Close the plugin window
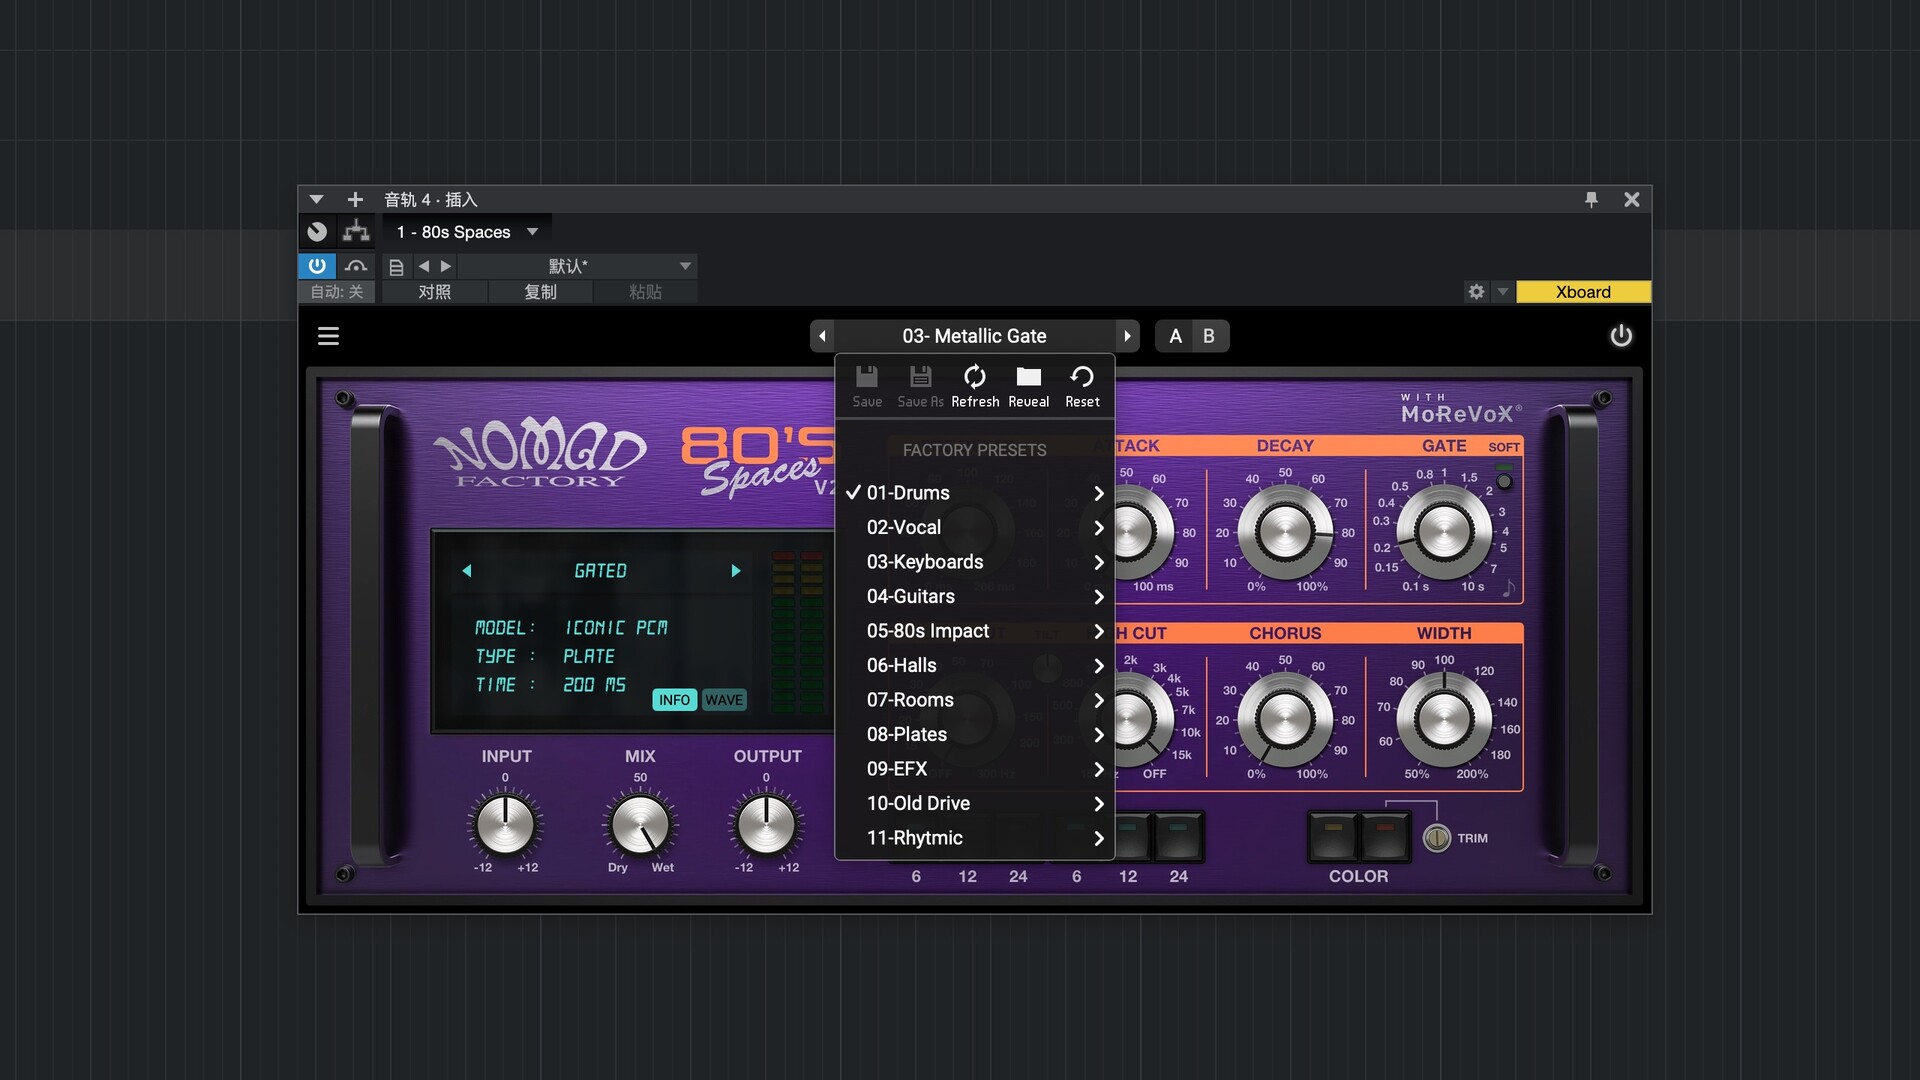Image resolution: width=1920 pixels, height=1080 pixels. coord(1631,200)
